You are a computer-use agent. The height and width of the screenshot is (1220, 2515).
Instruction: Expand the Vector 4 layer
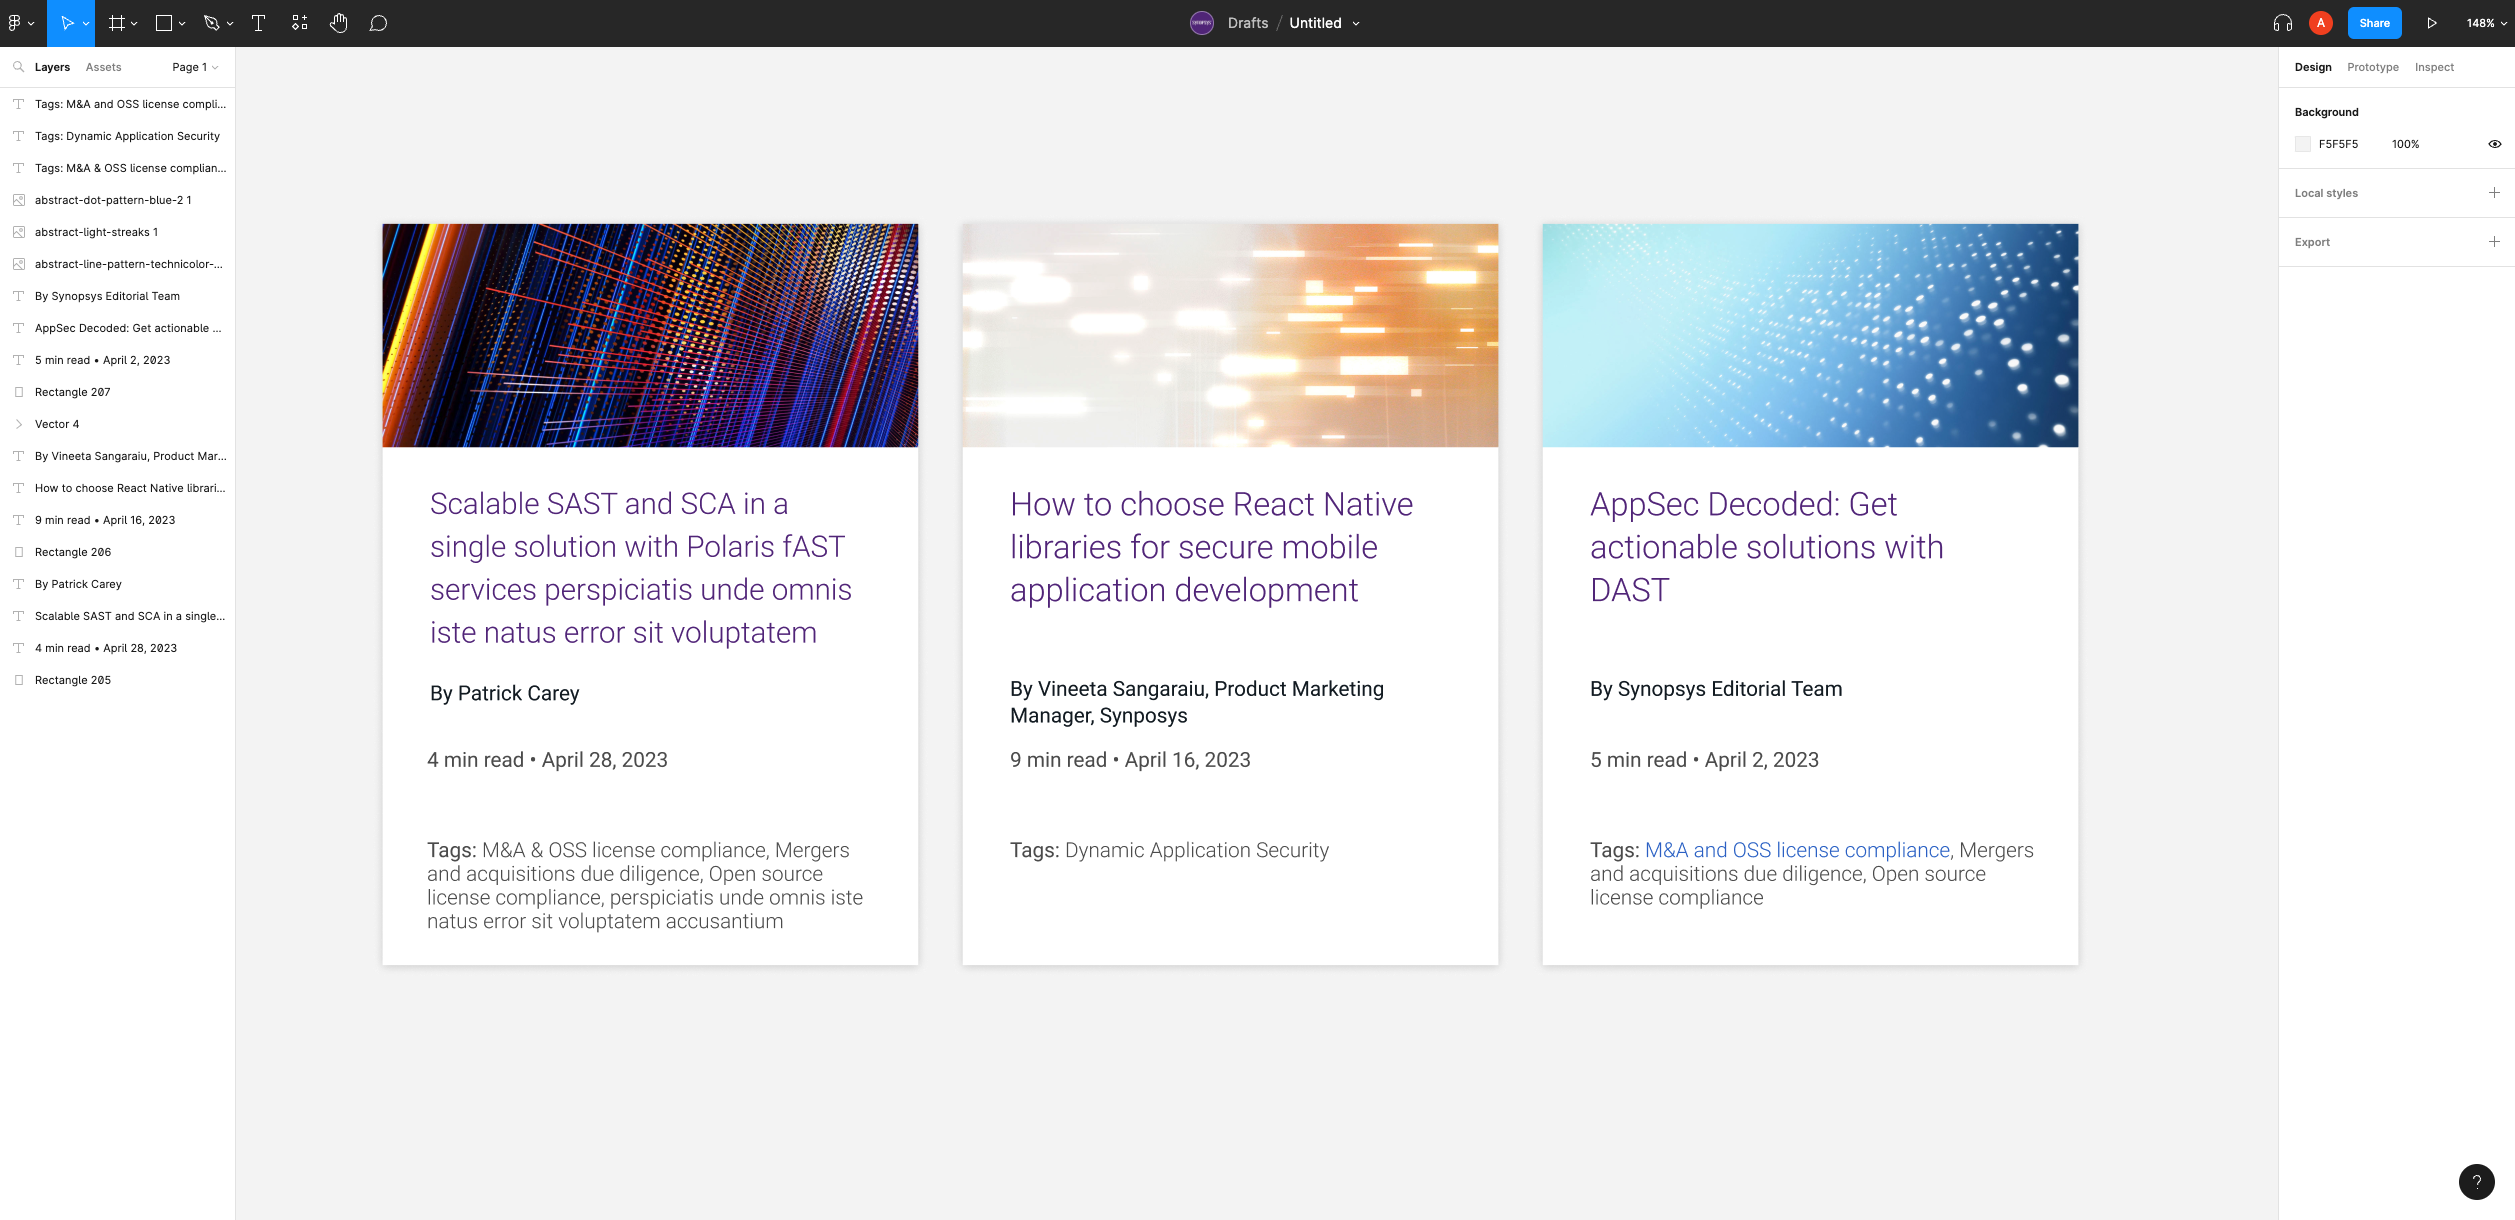[18, 424]
